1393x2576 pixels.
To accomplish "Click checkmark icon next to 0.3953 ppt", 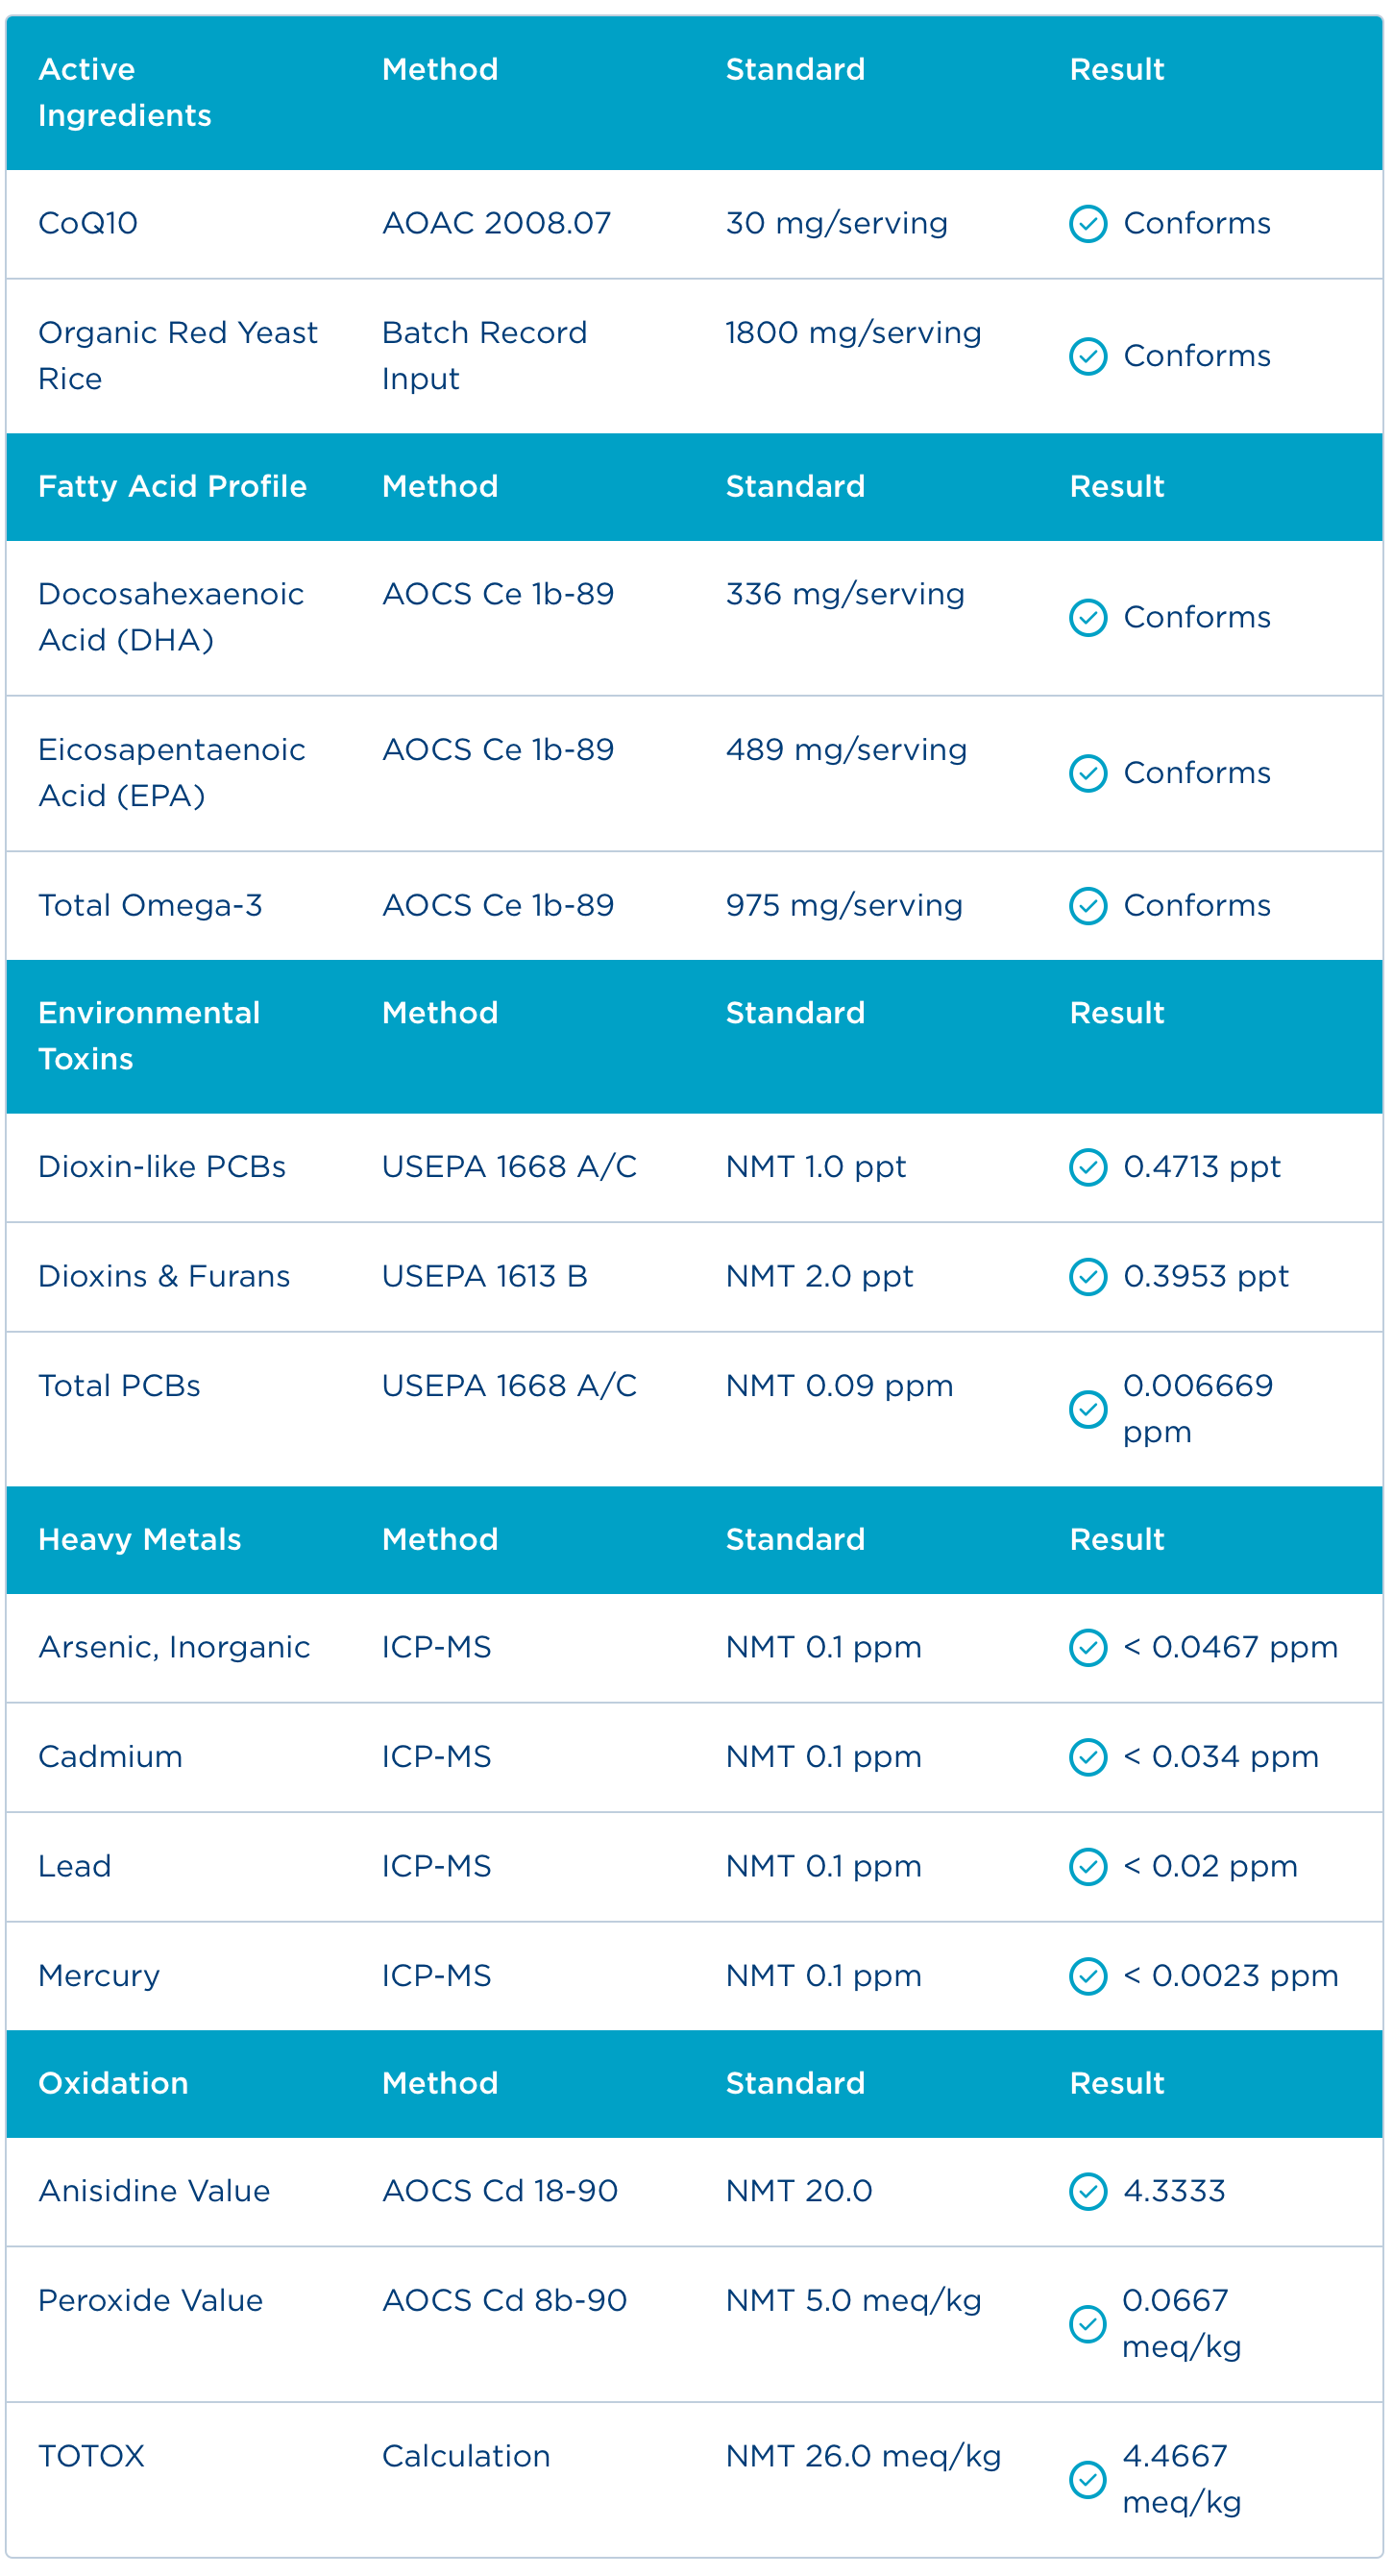I will (1087, 1277).
